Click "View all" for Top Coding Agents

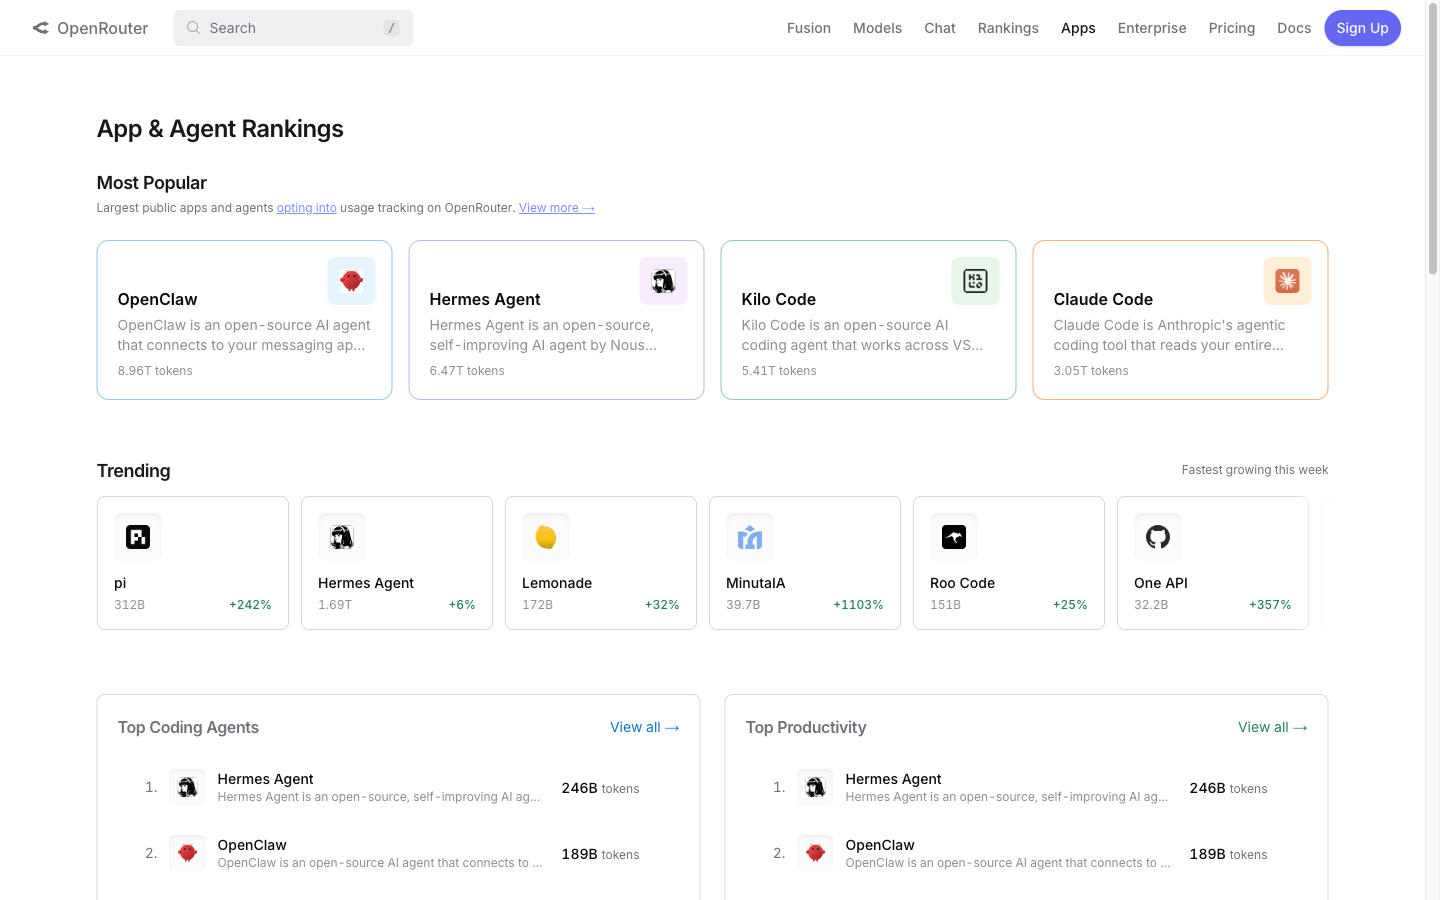(x=645, y=727)
